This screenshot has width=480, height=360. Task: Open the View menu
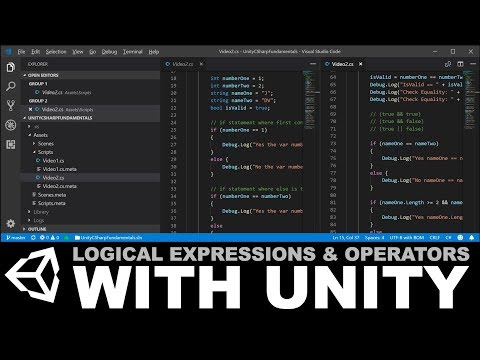click(78, 52)
